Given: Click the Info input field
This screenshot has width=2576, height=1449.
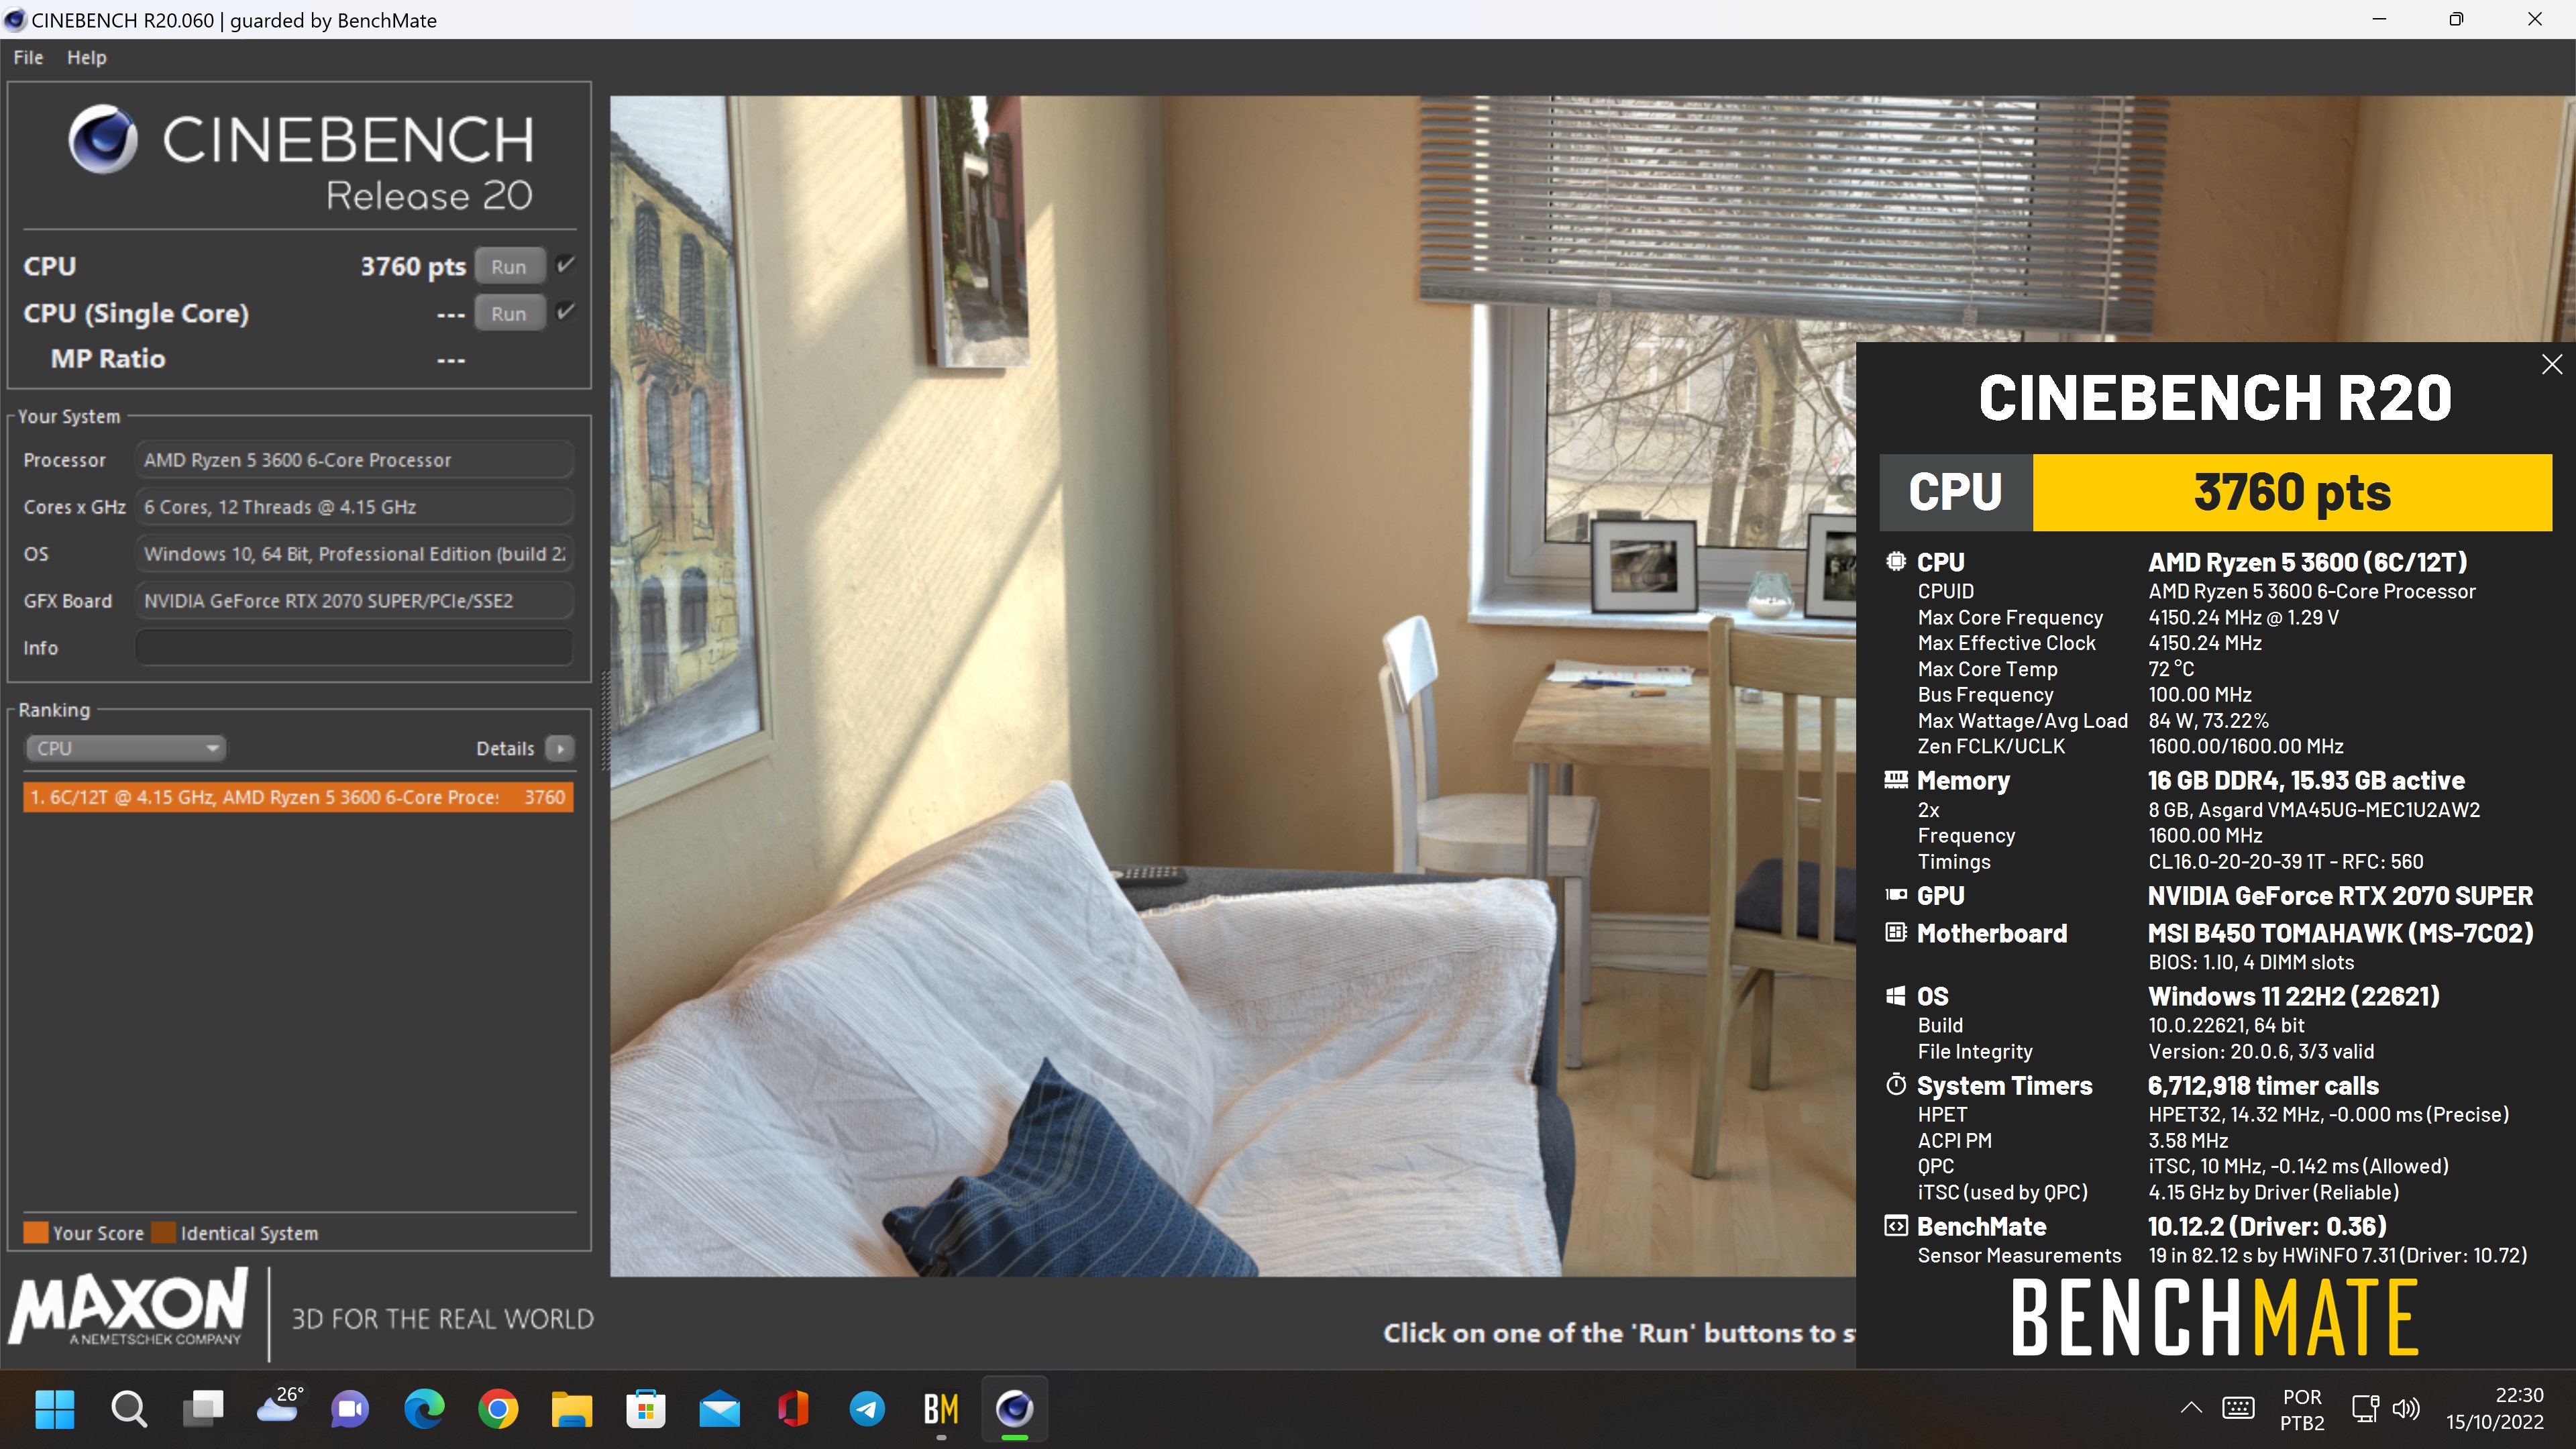Looking at the screenshot, I should [x=354, y=647].
